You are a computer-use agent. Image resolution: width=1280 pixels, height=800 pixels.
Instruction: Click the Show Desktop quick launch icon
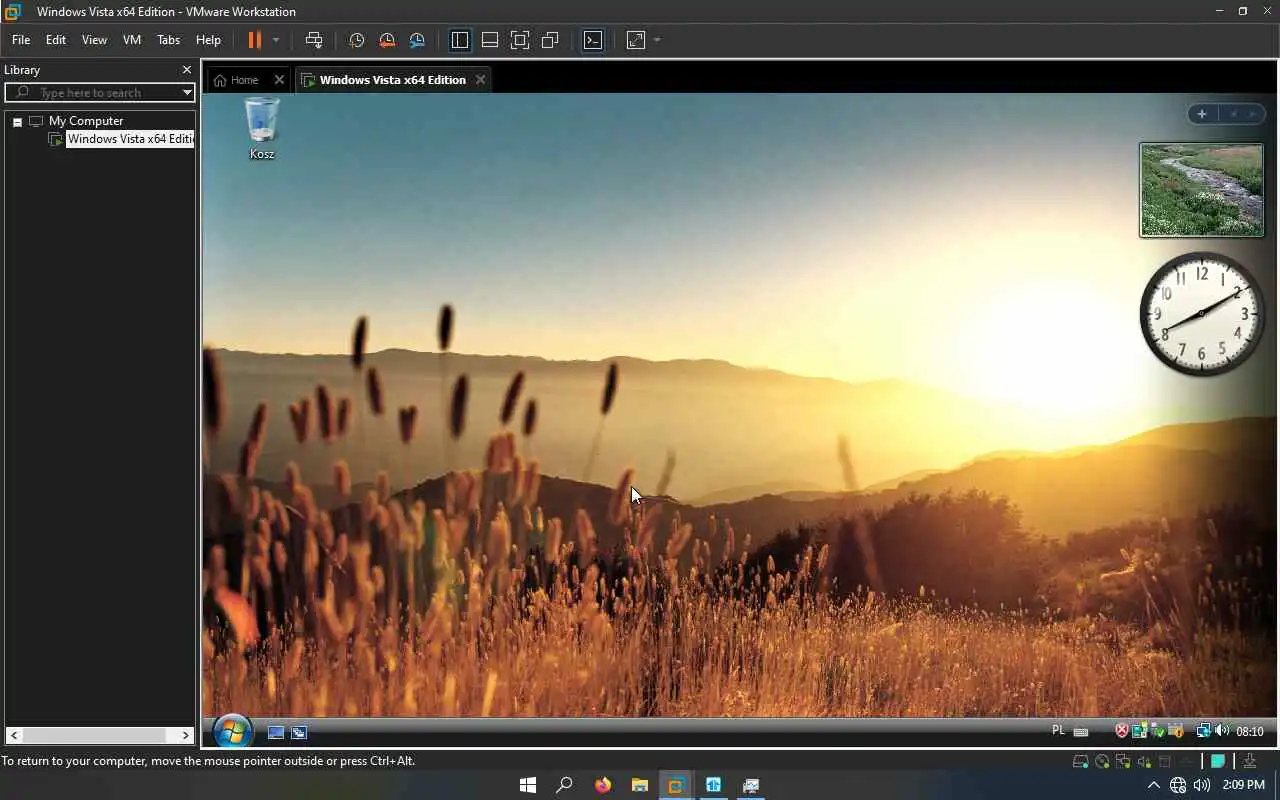point(276,732)
